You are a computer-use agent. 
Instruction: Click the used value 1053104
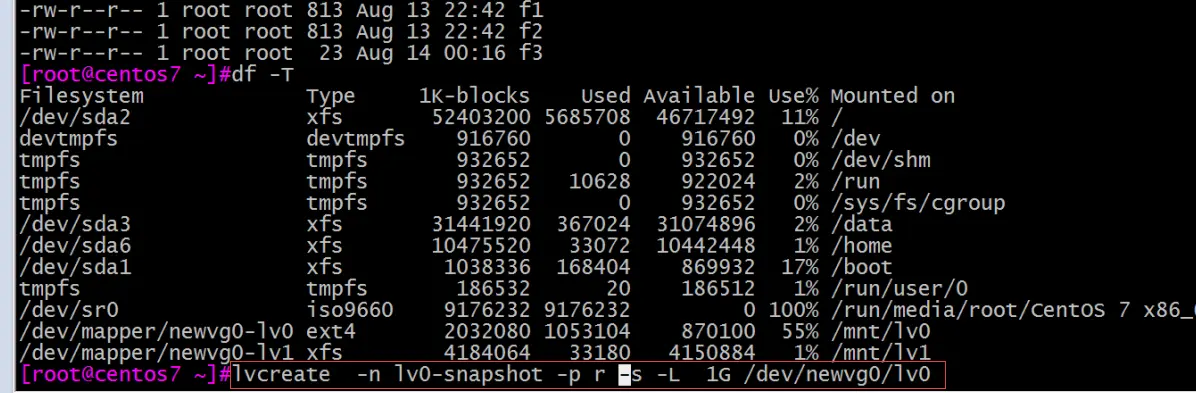[587, 331]
